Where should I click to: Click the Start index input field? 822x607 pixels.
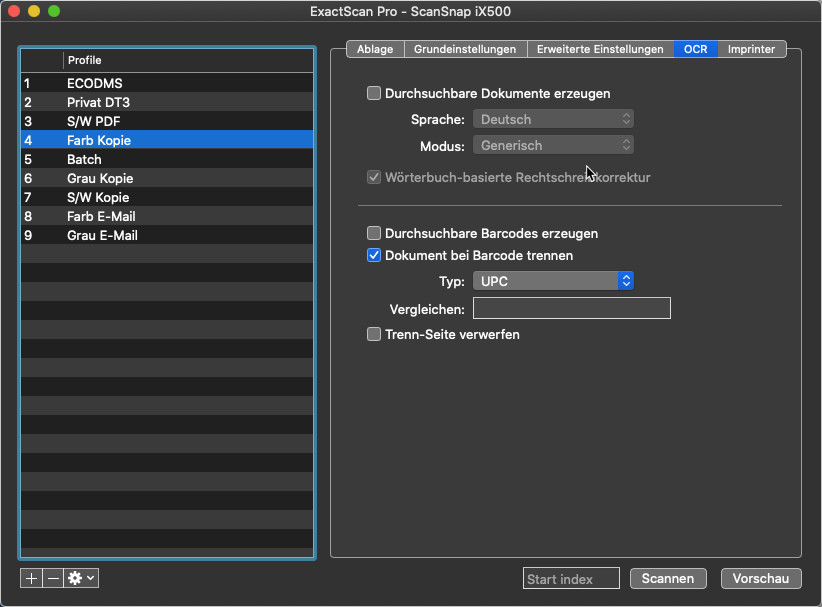point(570,579)
